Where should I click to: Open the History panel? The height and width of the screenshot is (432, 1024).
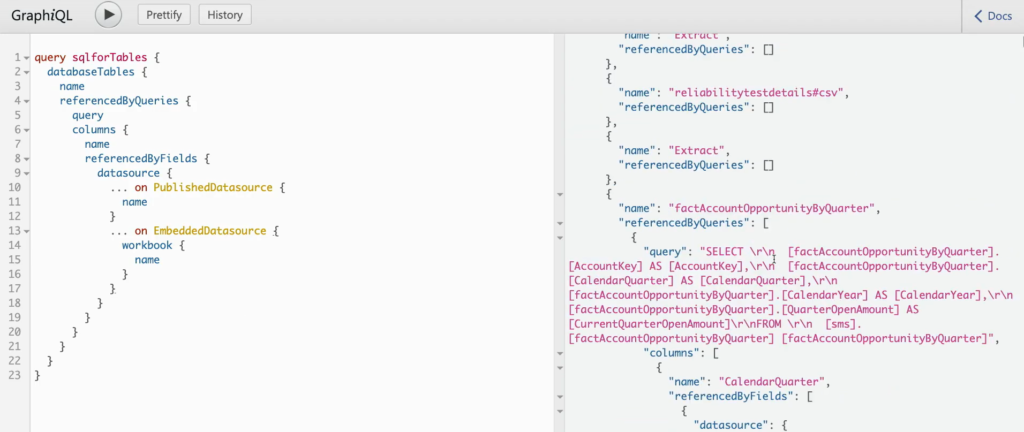pyautogui.click(x=225, y=15)
